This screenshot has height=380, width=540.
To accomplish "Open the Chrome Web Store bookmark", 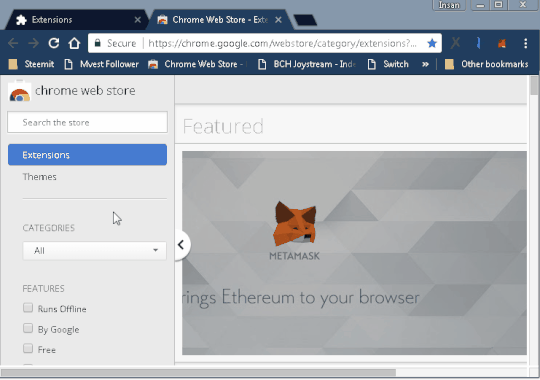I will point(196,64).
